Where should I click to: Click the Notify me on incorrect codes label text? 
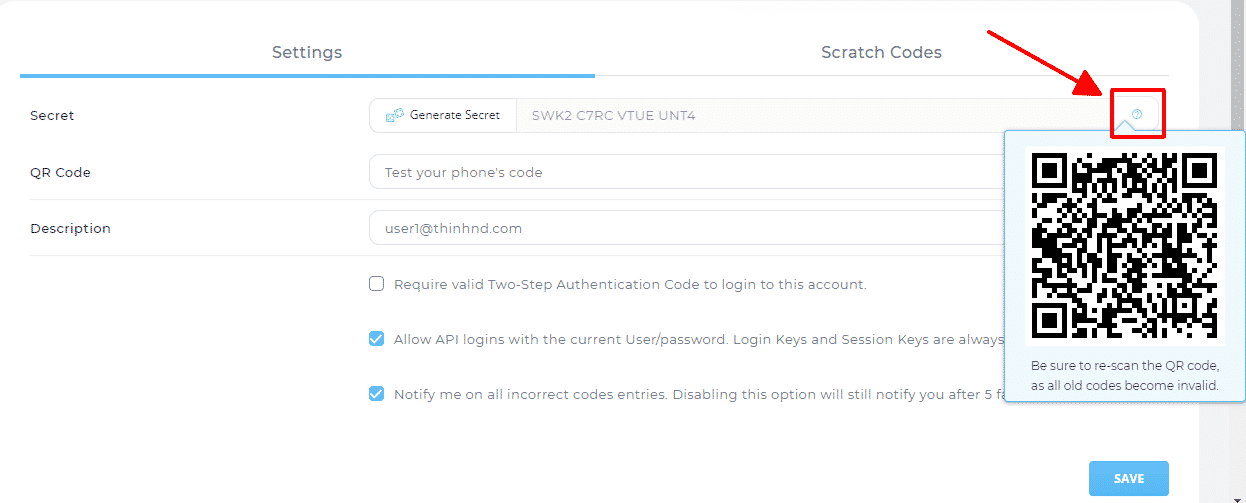(690, 394)
